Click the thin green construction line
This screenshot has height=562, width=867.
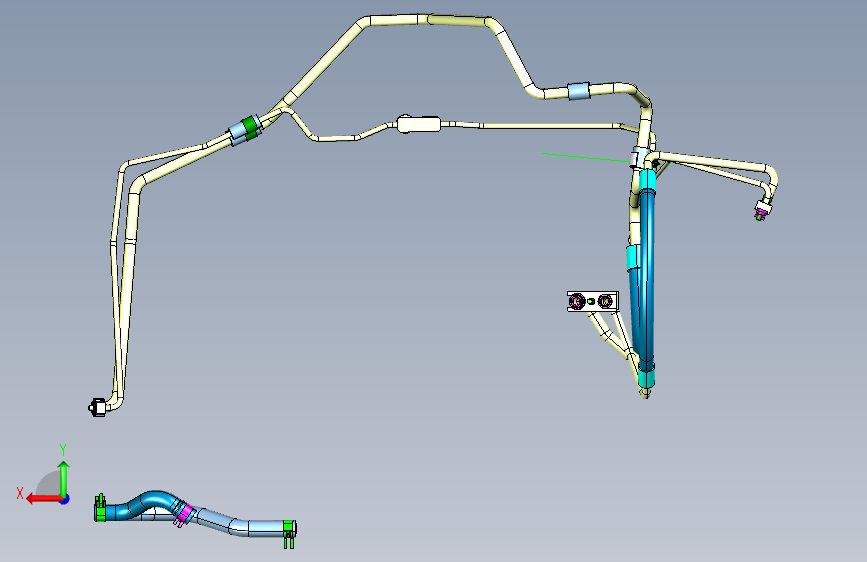[x=586, y=158]
